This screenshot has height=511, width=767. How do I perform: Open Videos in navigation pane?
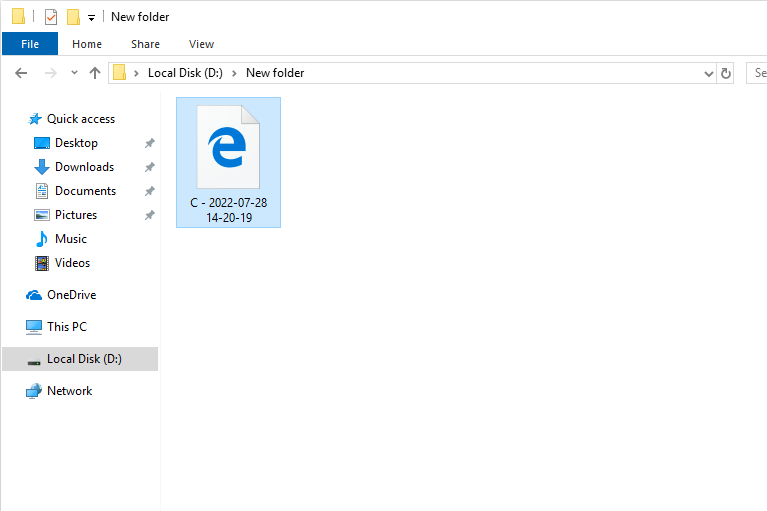(72, 263)
